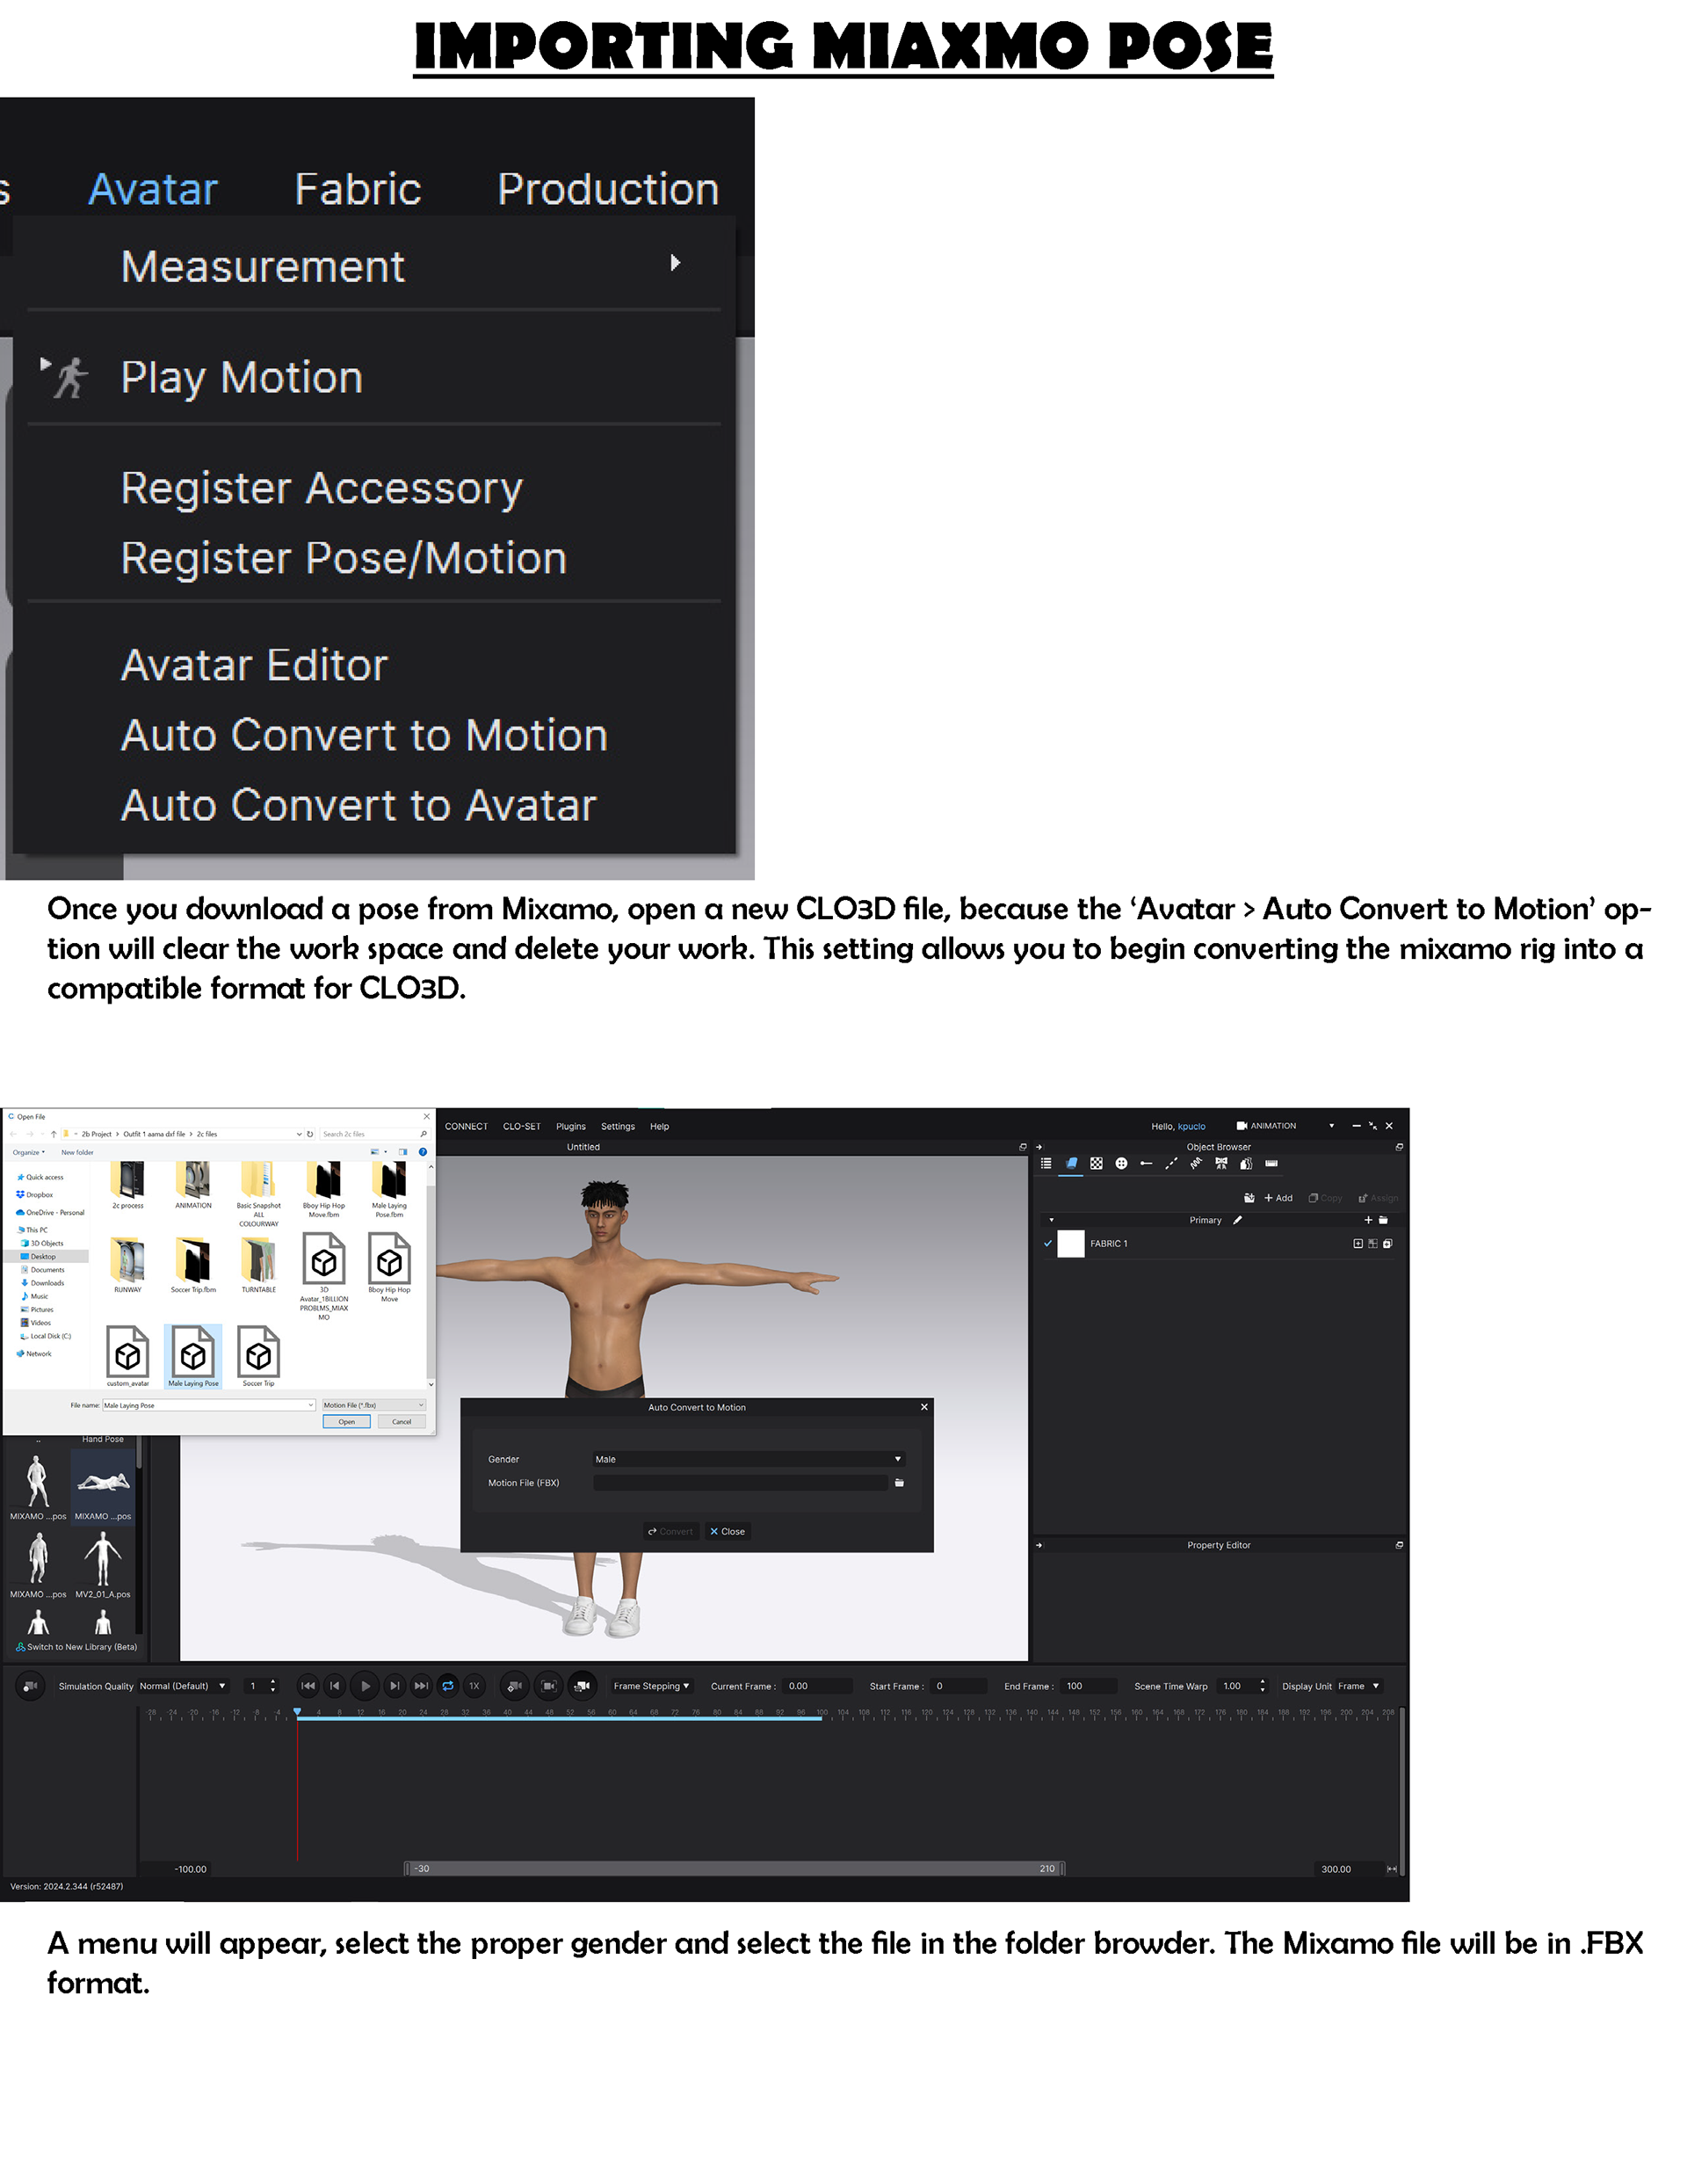This screenshot has width=1687, height=2184.
Task: Select the Bow/Trim icon in Object Browser
Action: click(1221, 1163)
